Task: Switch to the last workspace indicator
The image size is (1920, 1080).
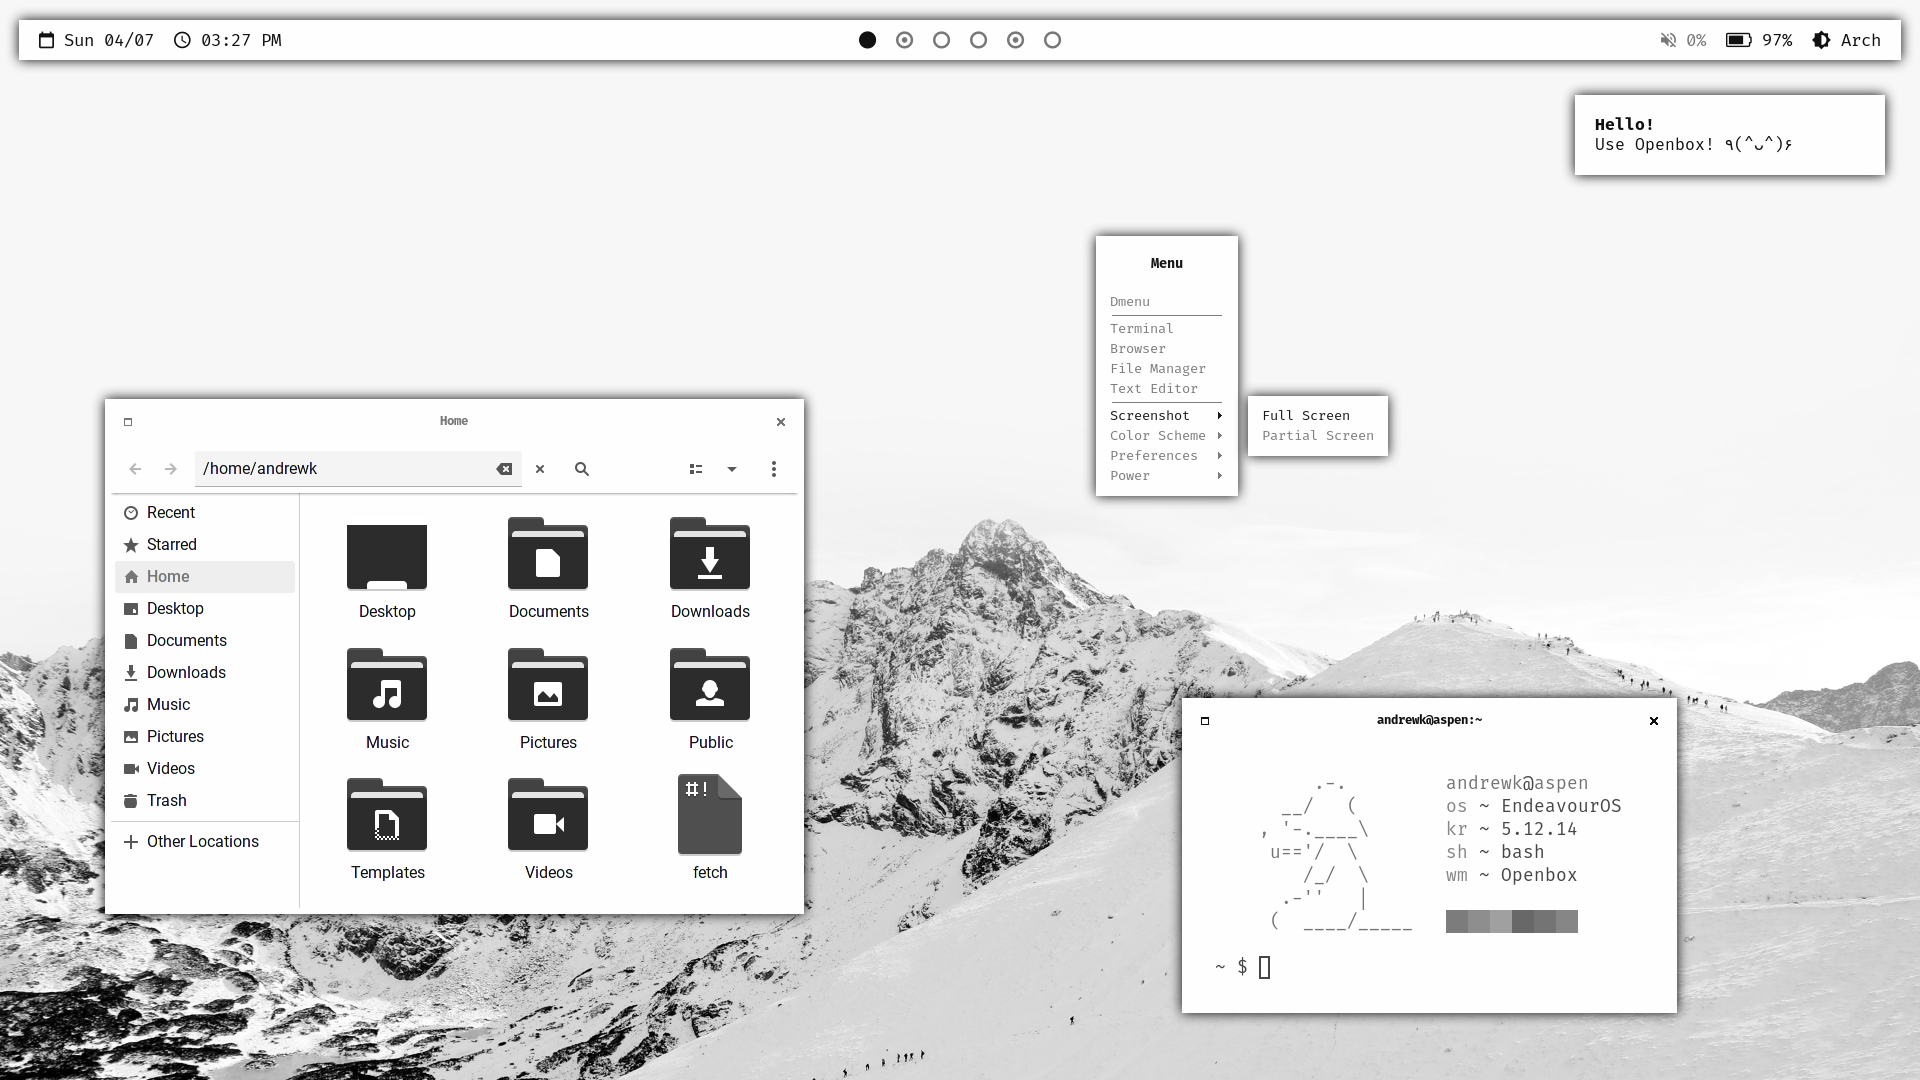Action: pyautogui.click(x=1052, y=40)
